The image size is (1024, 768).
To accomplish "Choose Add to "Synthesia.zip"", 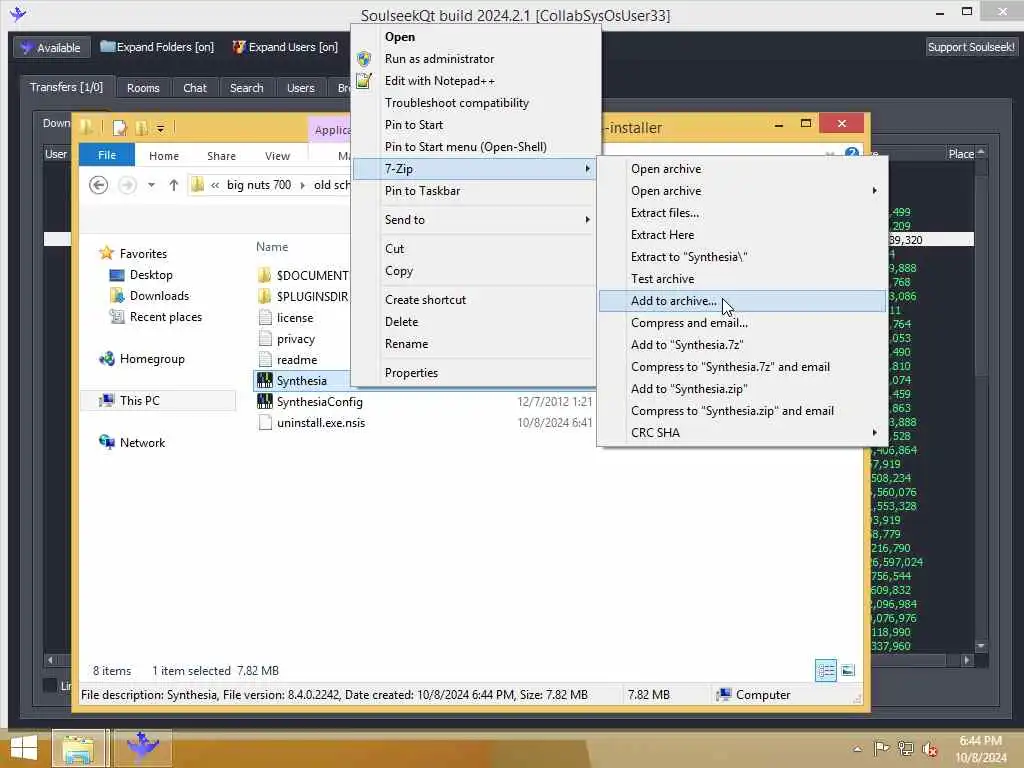I will click(x=742, y=389).
